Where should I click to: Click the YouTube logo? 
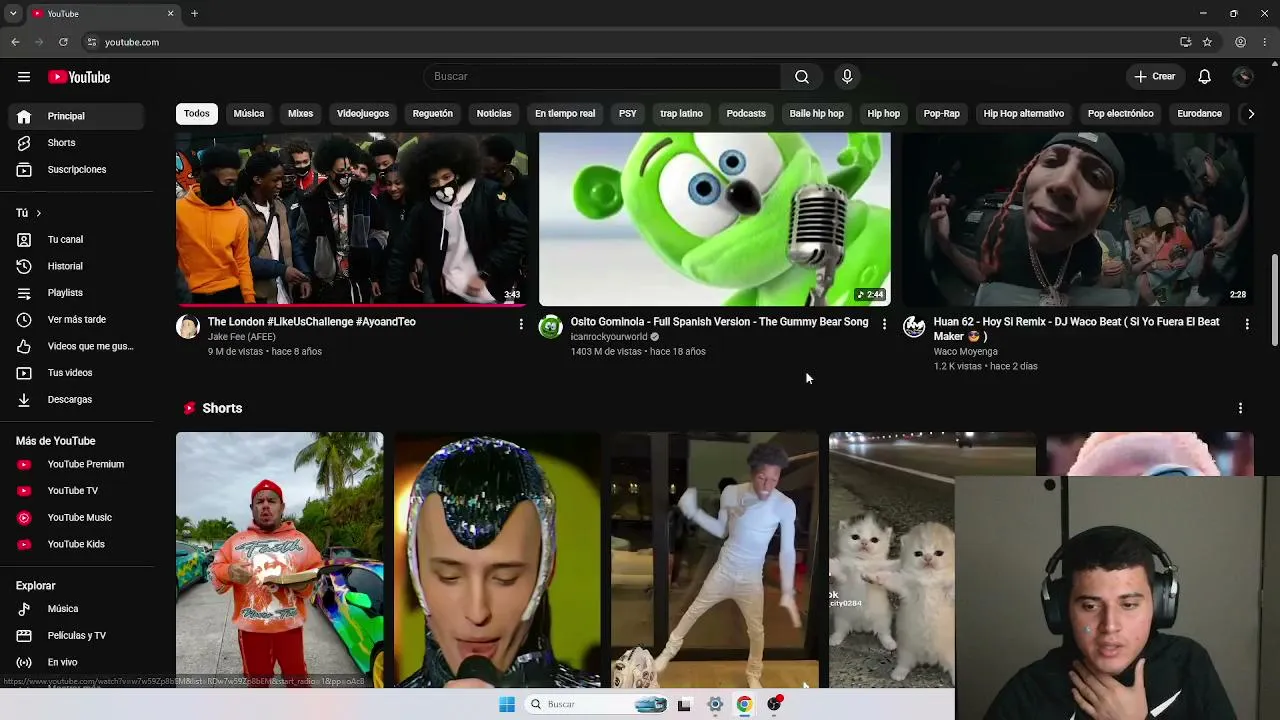click(x=79, y=77)
